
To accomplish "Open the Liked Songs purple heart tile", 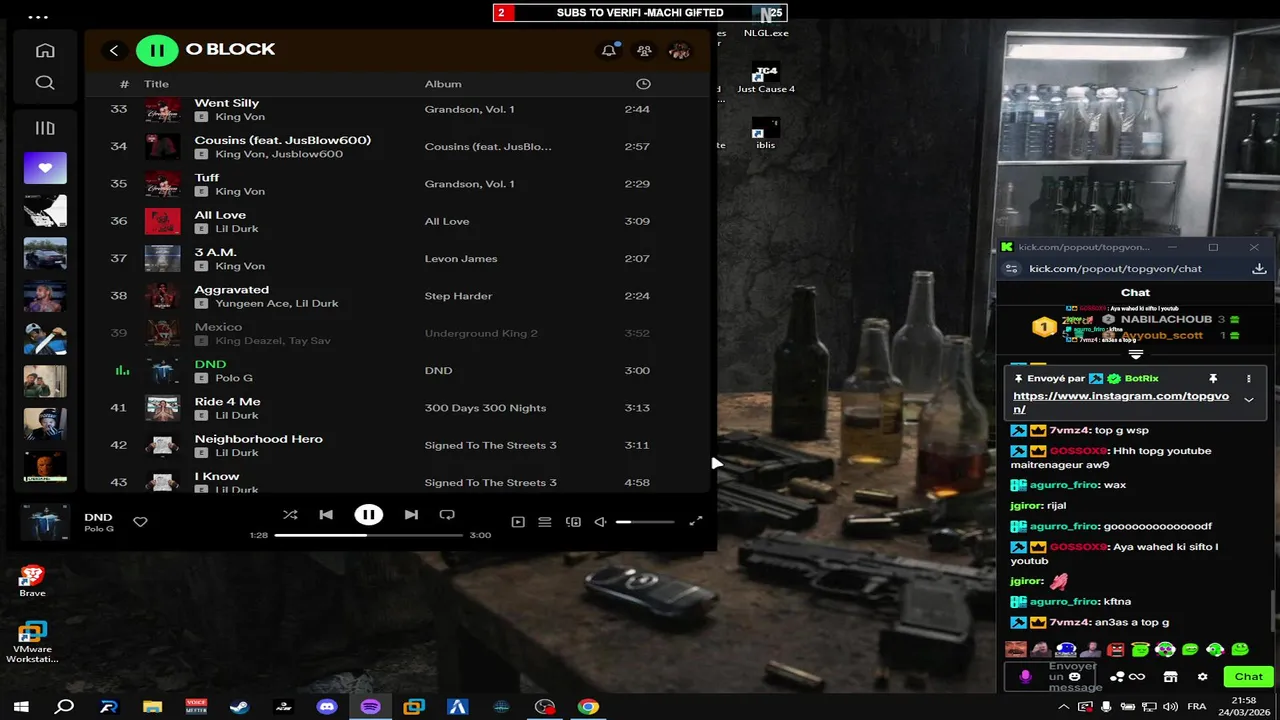I will tap(45, 168).
